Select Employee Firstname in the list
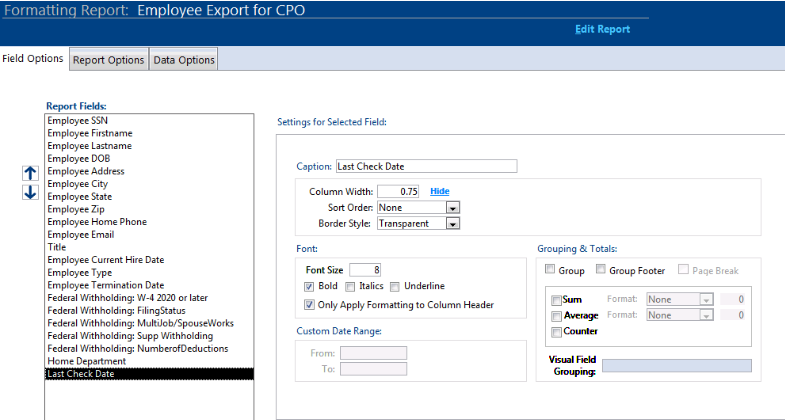785x420 pixels. pos(149,133)
